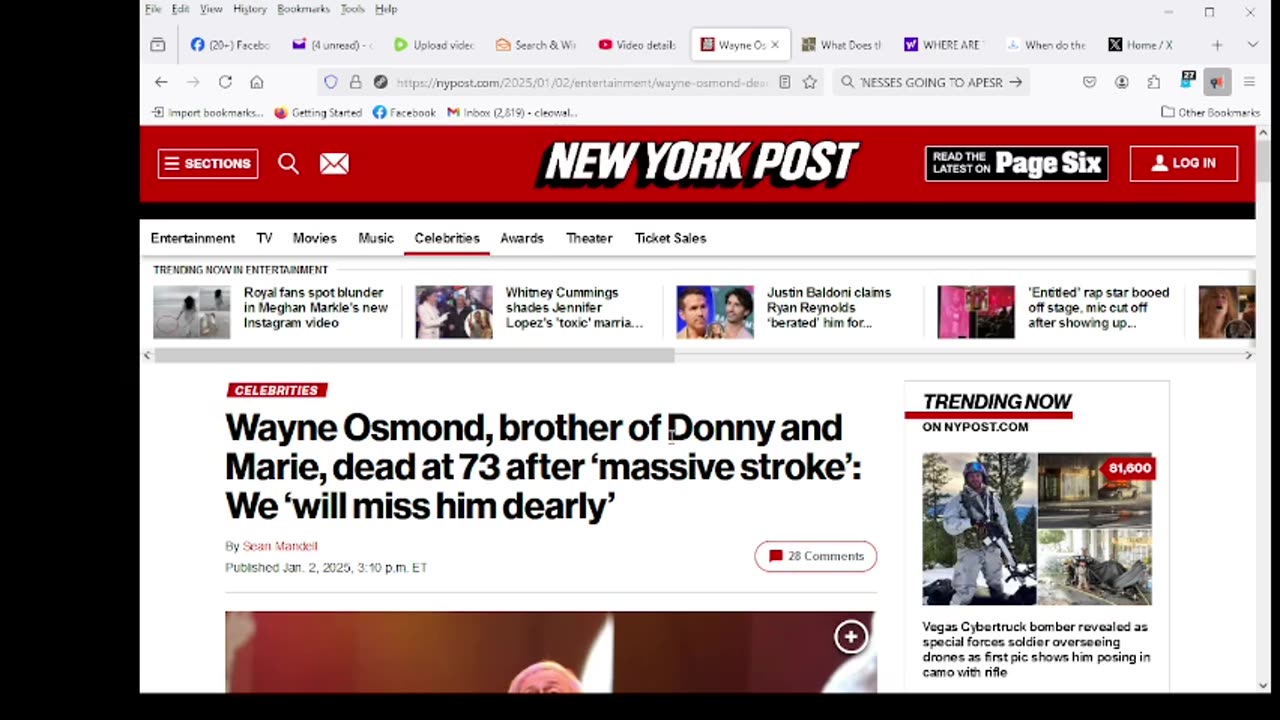
Task: Select the TV nav item
Action: point(264,238)
